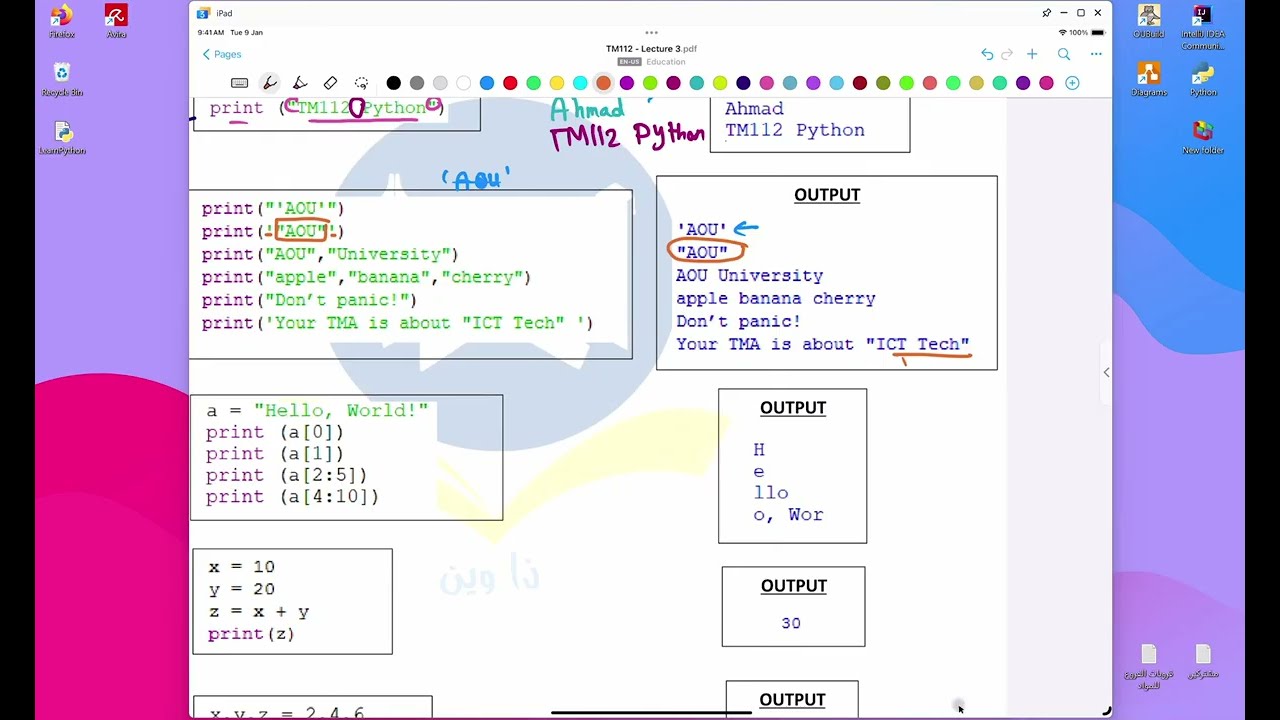
Task: Choose the dark gray pen color
Action: pos(417,83)
